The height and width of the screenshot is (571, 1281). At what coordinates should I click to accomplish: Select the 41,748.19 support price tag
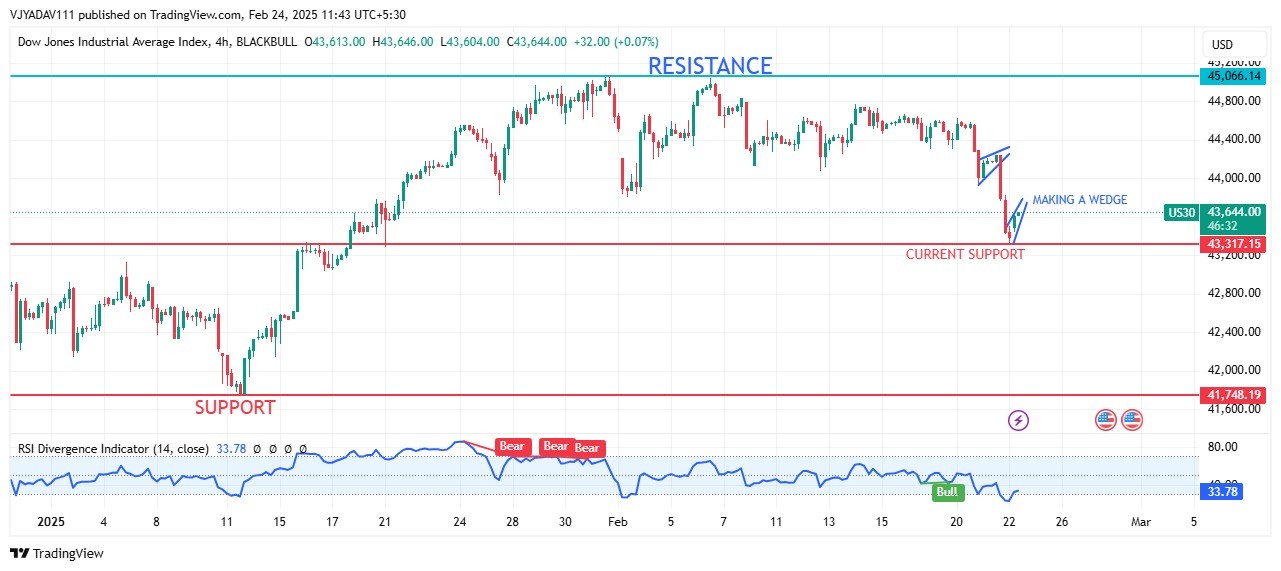pyautogui.click(x=1234, y=395)
